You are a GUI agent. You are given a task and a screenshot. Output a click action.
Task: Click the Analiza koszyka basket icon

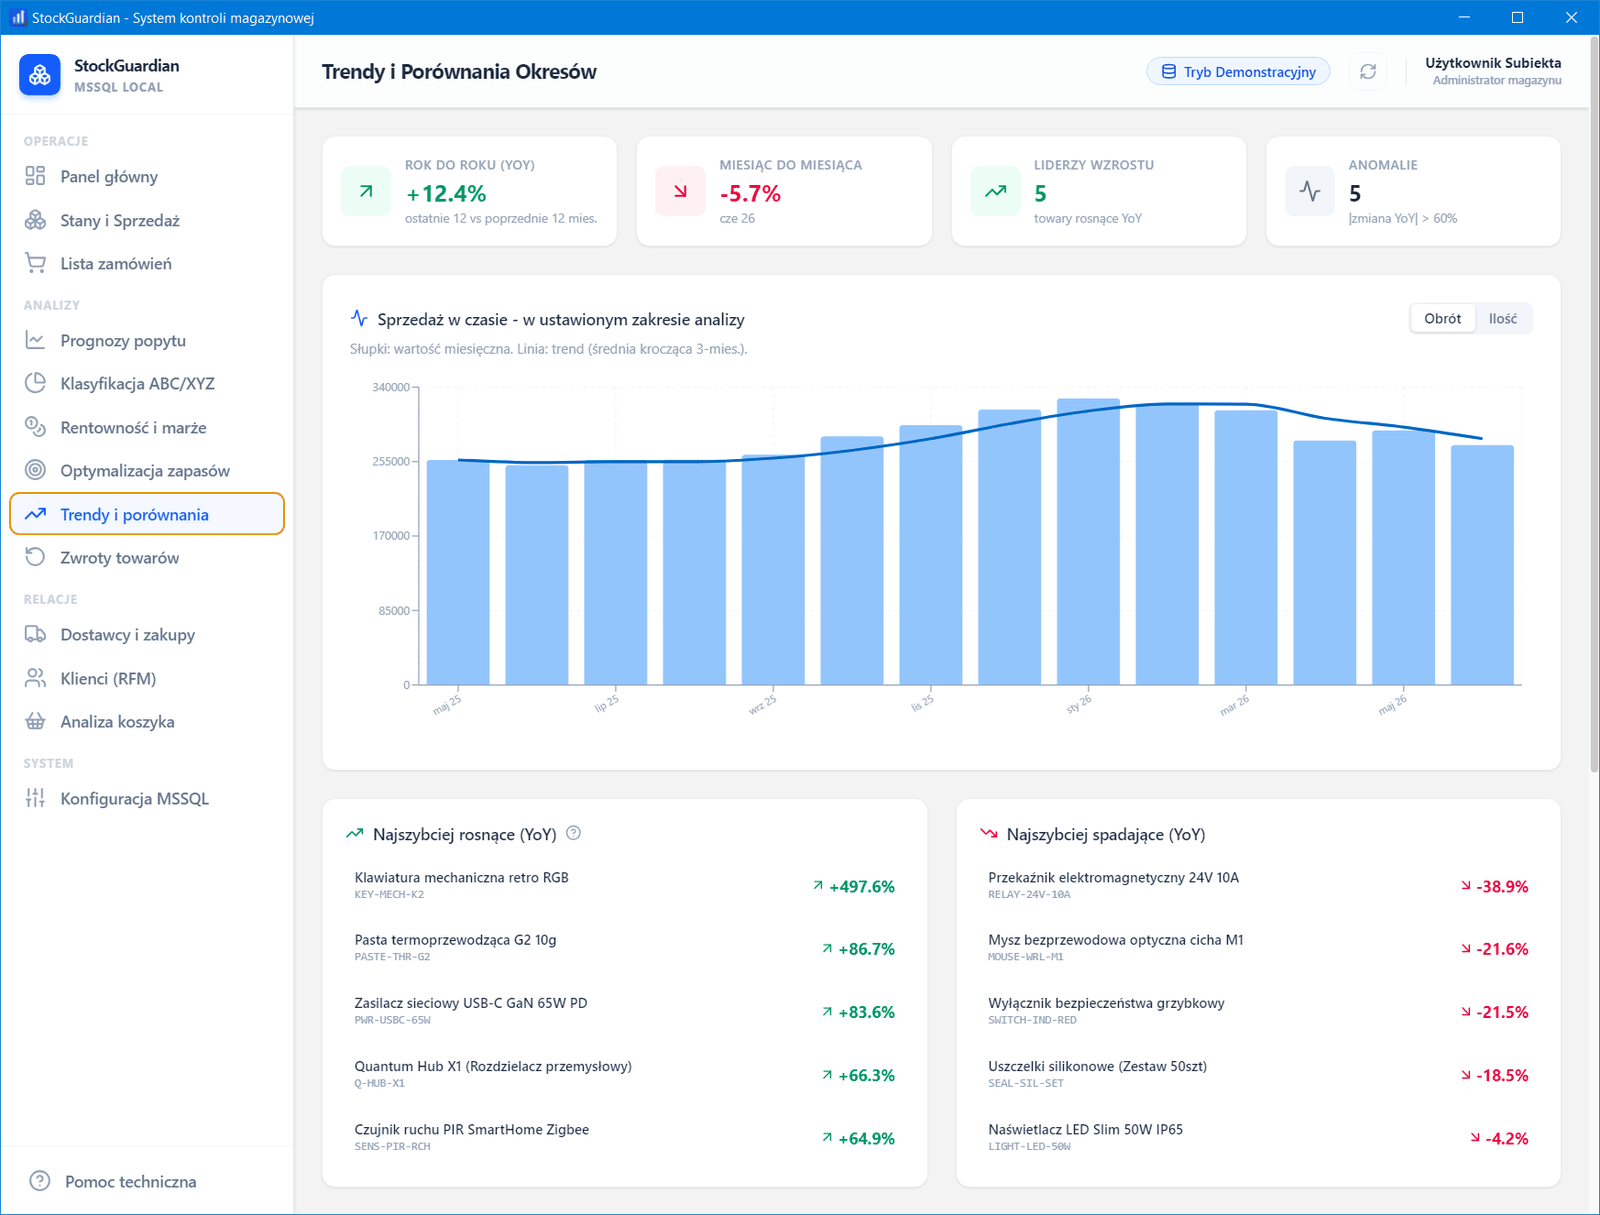(x=35, y=721)
